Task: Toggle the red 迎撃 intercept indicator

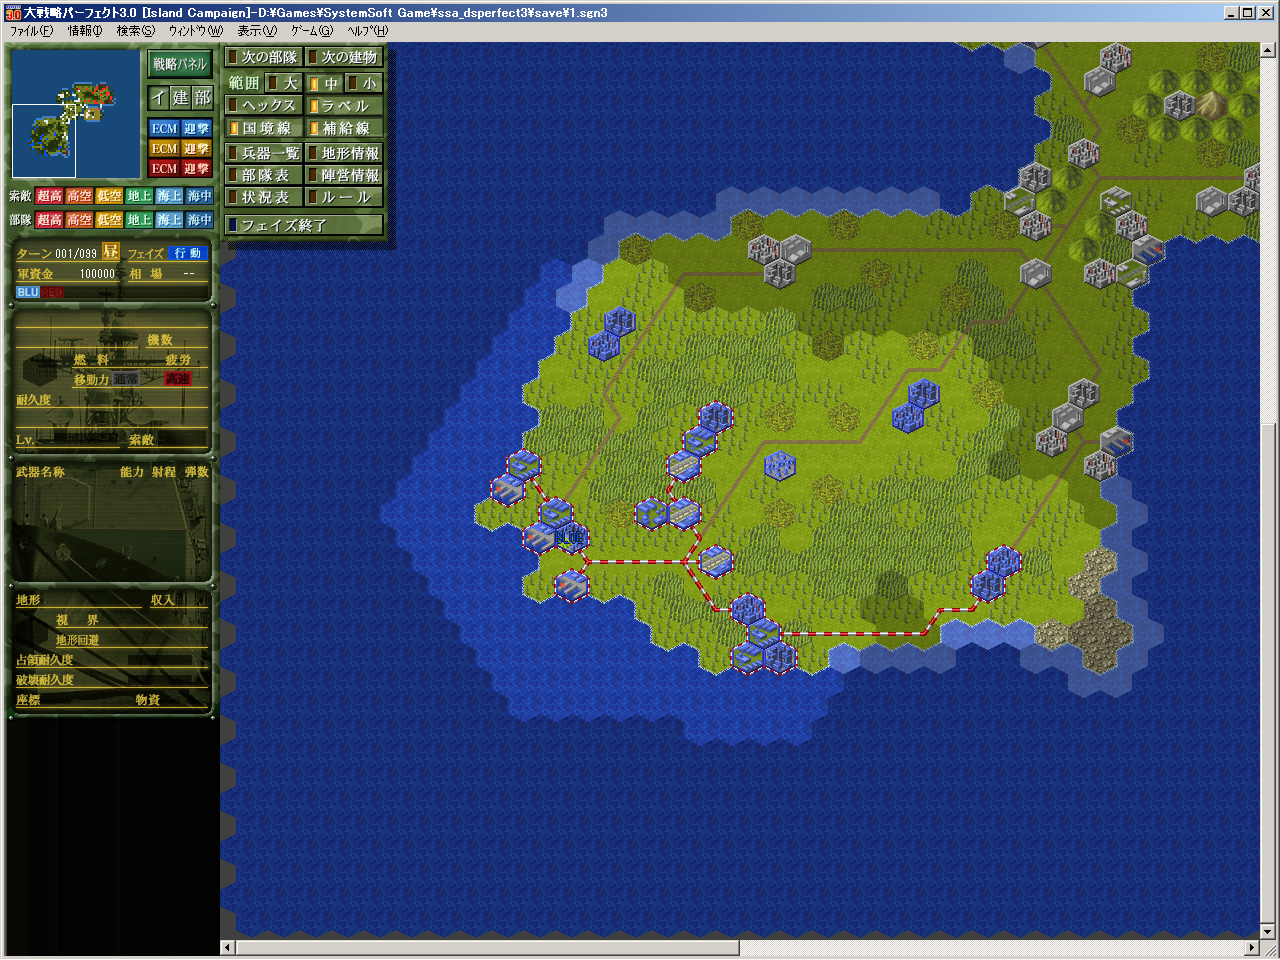Action: tap(196, 168)
